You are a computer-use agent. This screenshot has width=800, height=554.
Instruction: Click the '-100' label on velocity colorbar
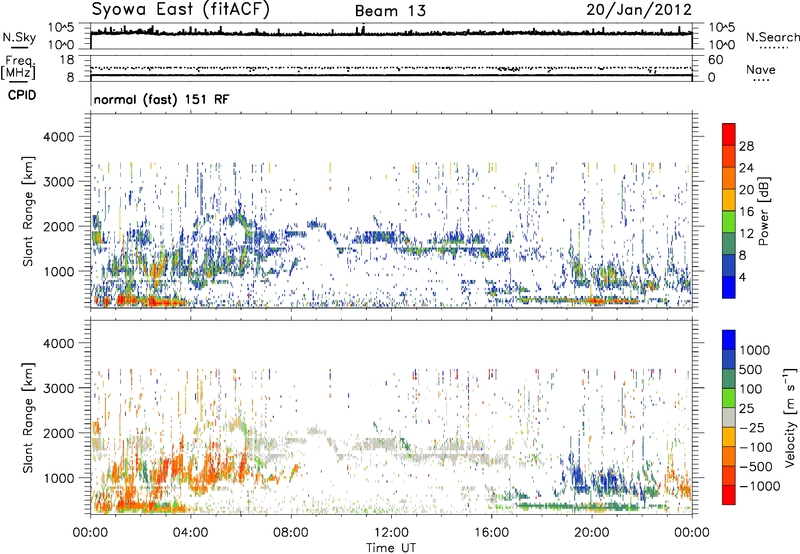click(x=755, y=447)
